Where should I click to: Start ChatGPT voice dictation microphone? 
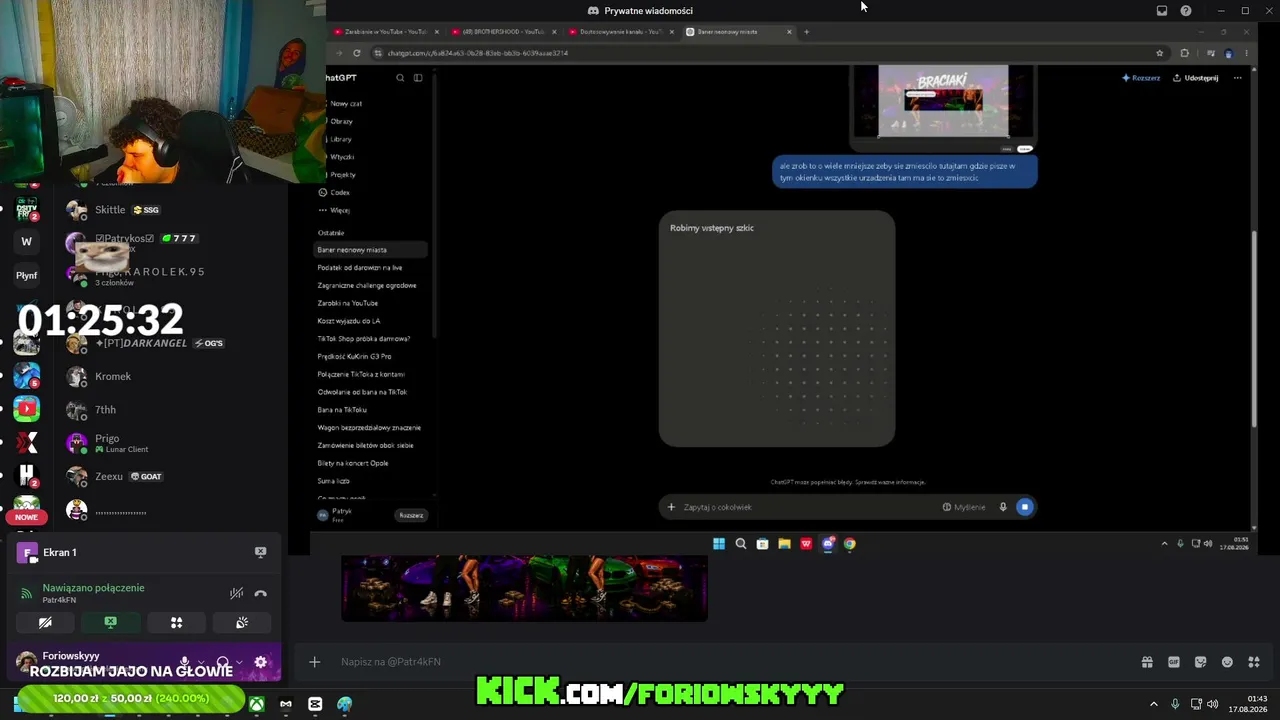1003,507
